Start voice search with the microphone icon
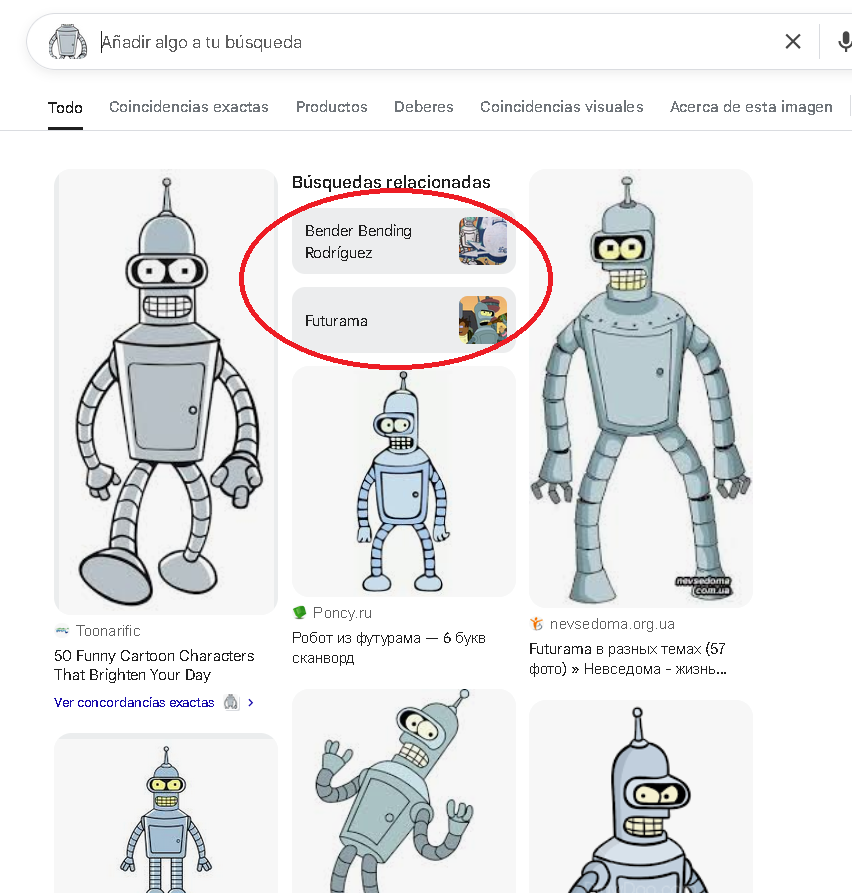Viewport: 852px width, 893px height. point(845,42)
